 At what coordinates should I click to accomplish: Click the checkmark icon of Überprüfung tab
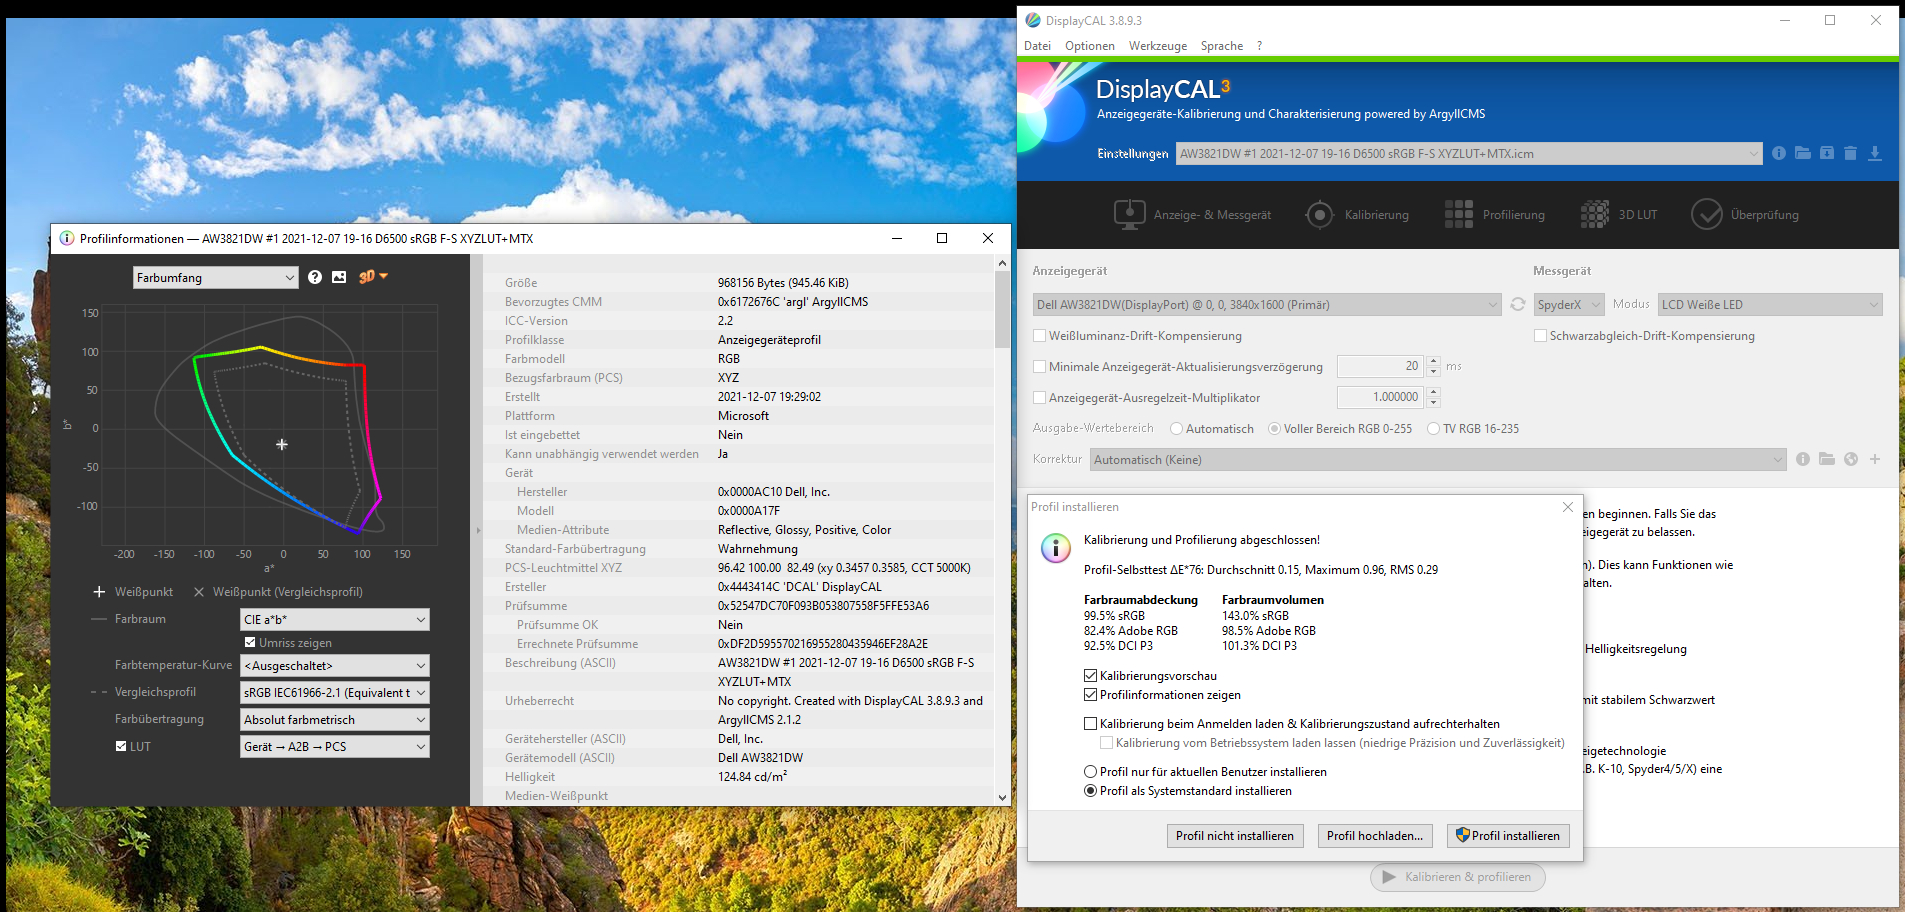(1707, 214)
